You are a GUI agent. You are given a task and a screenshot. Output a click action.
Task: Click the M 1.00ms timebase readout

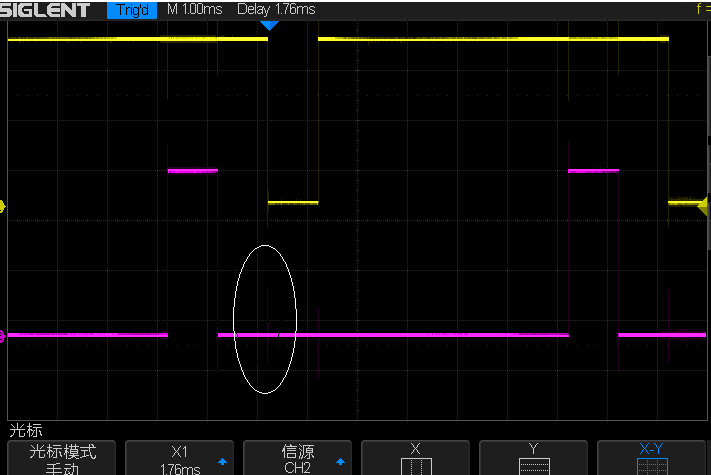click(x=194, y=10)
